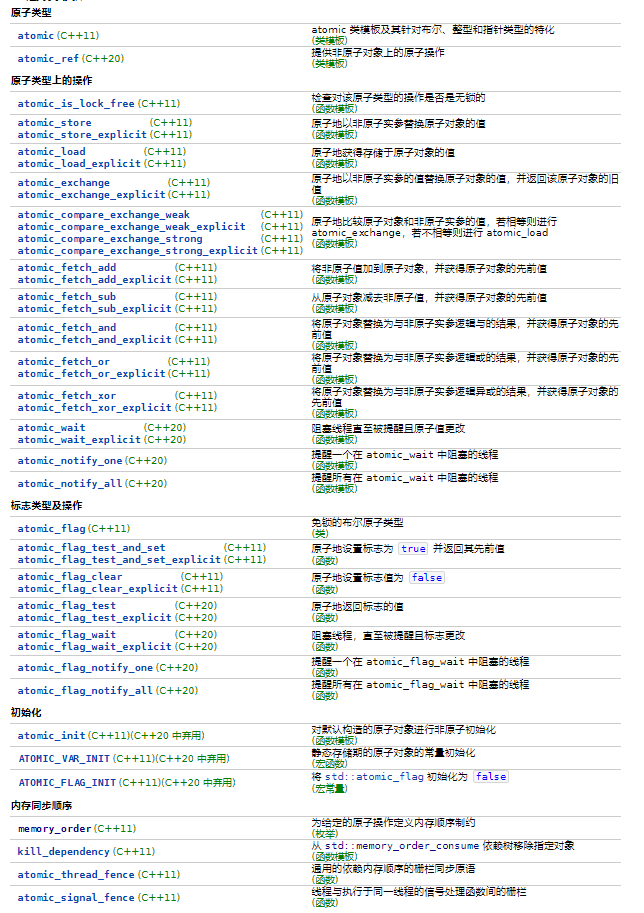Open atomic_compare_exchange_weak link

point(104,215)
